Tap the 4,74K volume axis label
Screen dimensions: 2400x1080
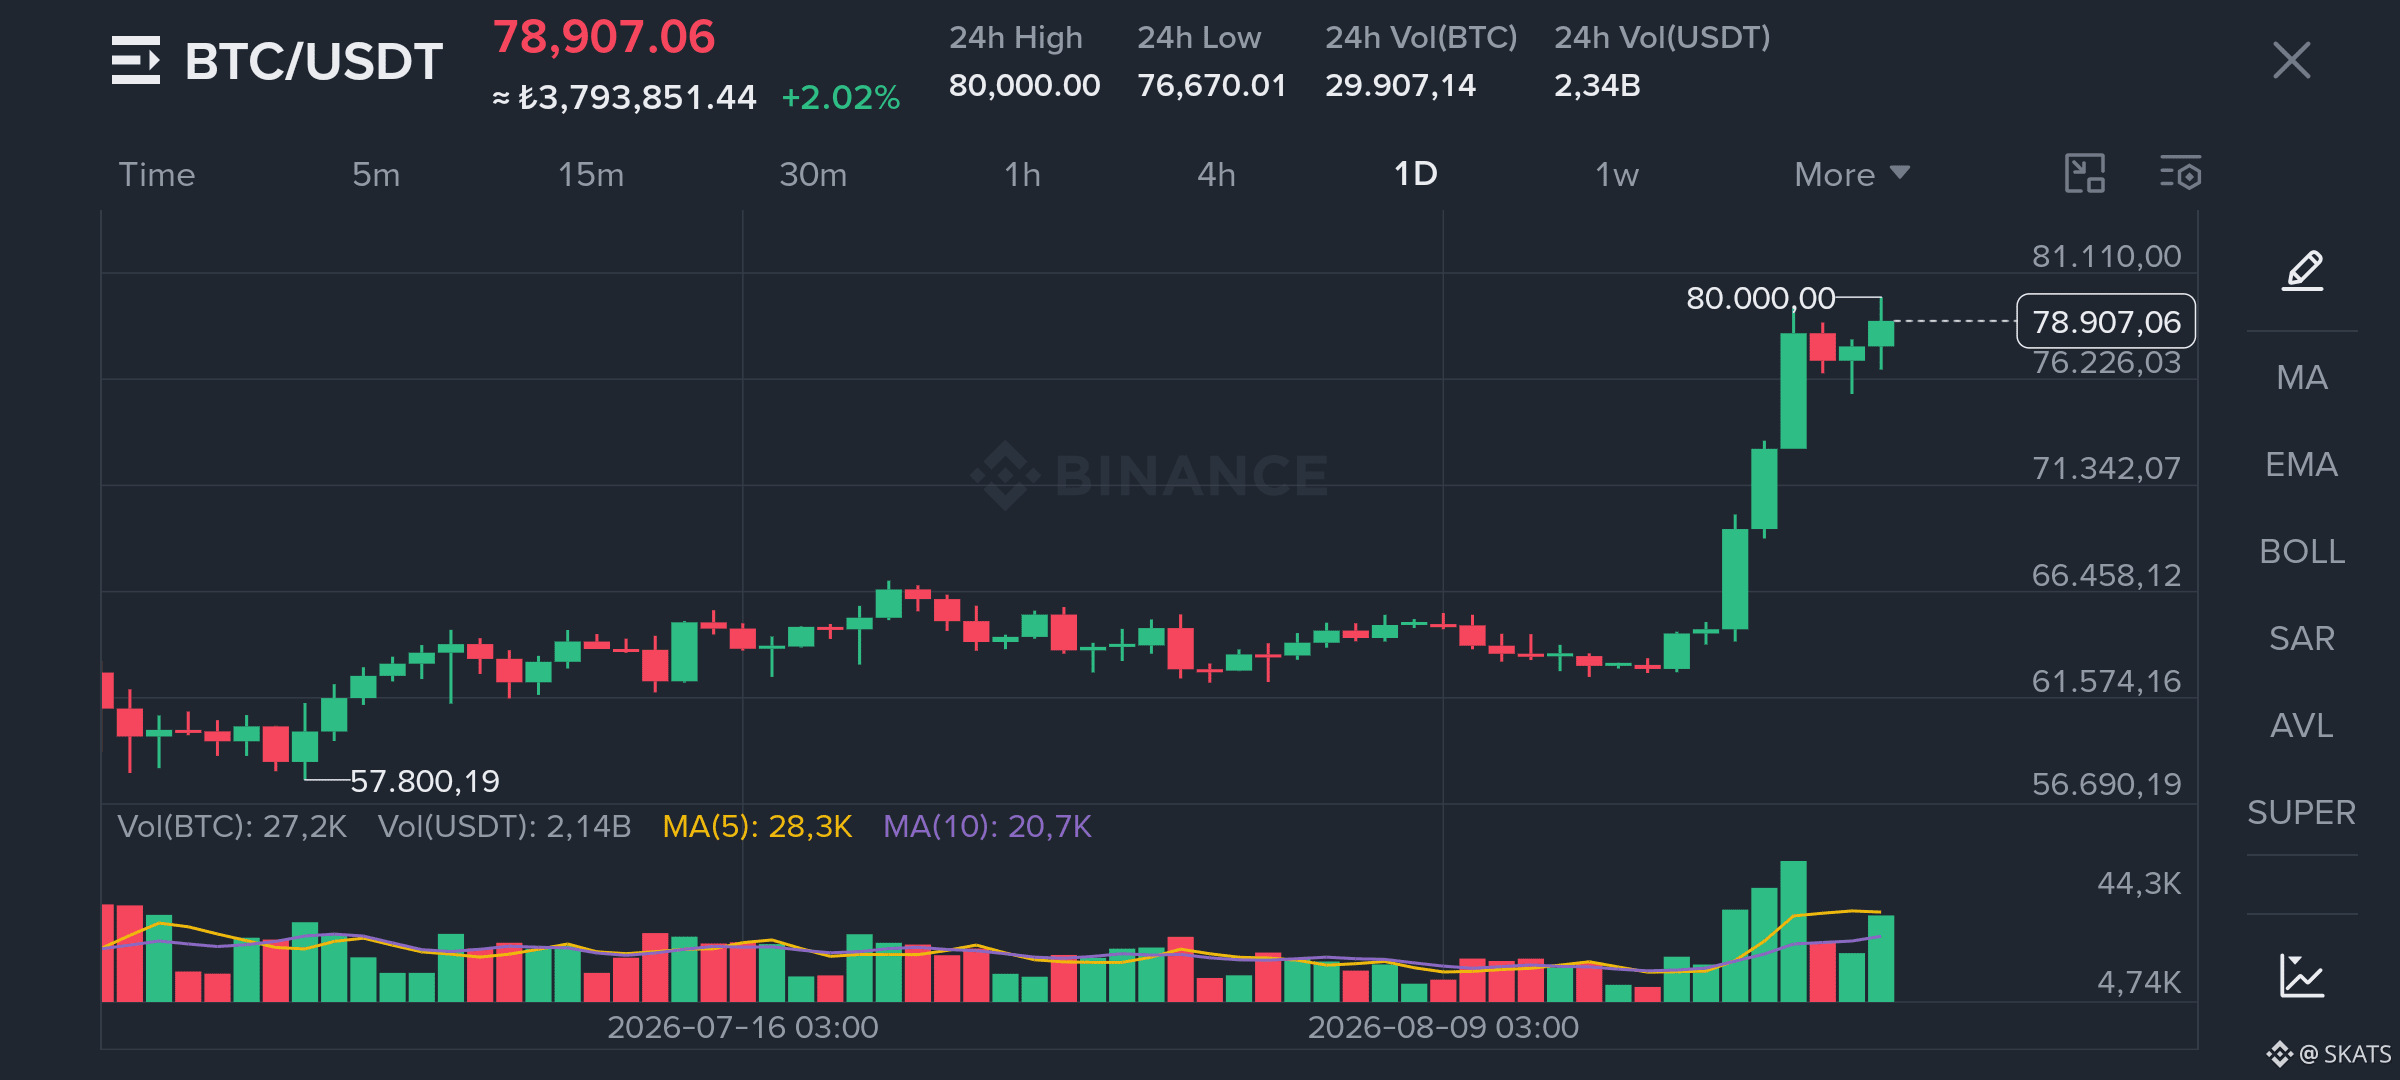(x=2139, y=982)
